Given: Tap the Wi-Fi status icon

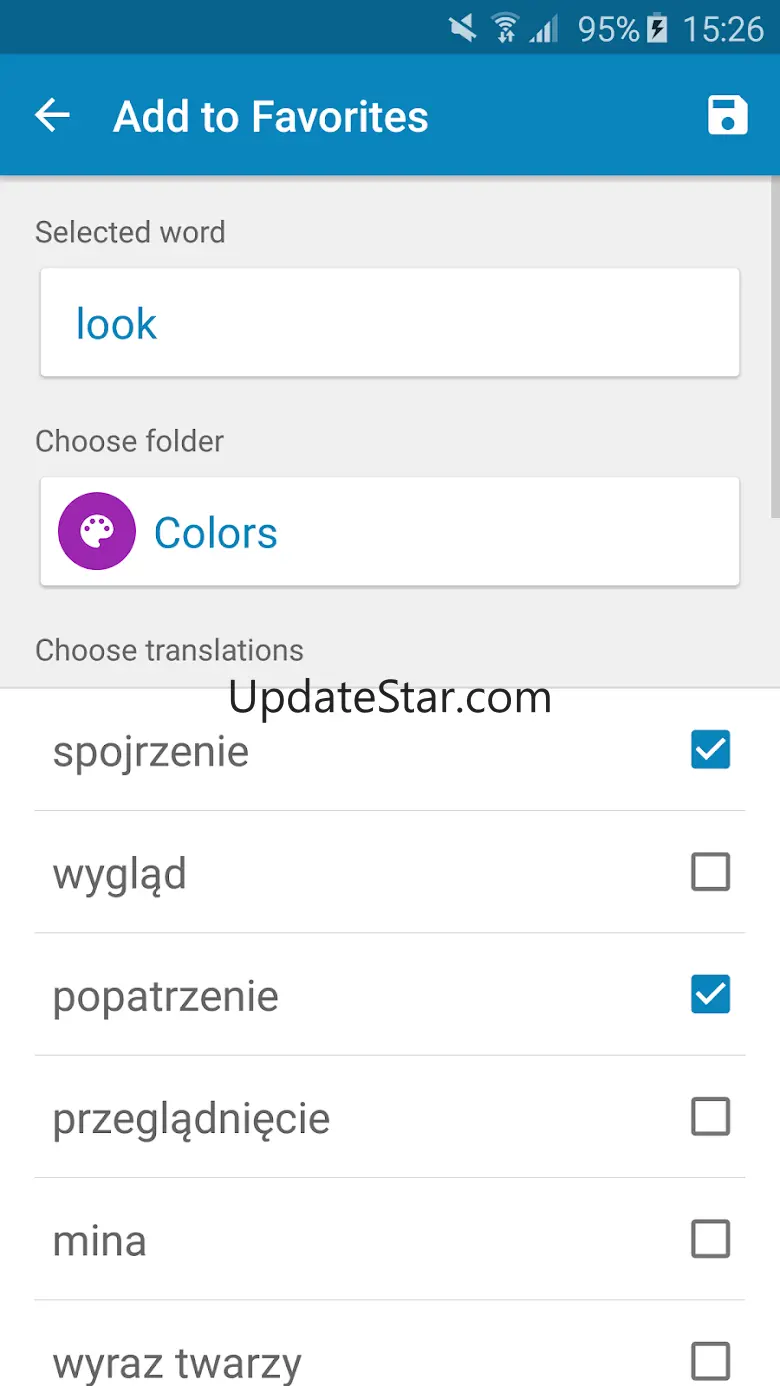Looking at the screenshot, I should coord(504,28).
